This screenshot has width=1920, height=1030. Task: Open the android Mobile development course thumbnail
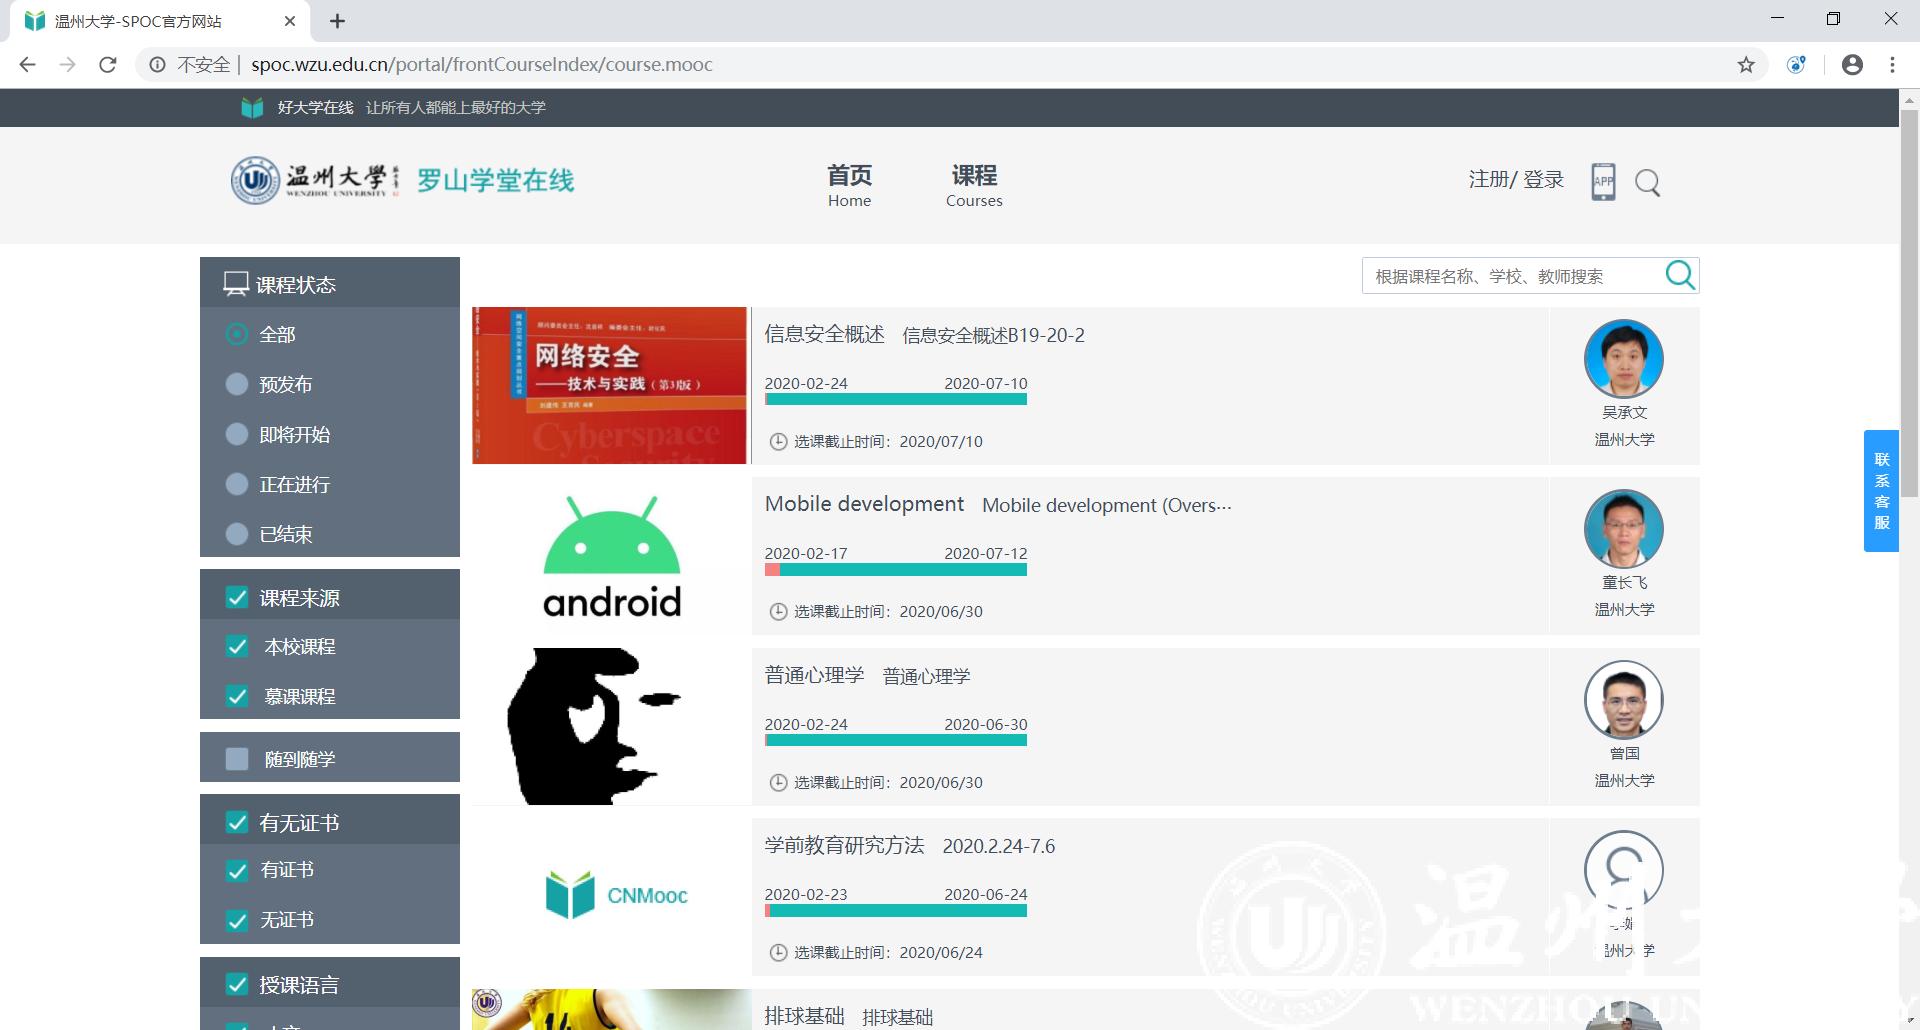click(x=611, y=556)
